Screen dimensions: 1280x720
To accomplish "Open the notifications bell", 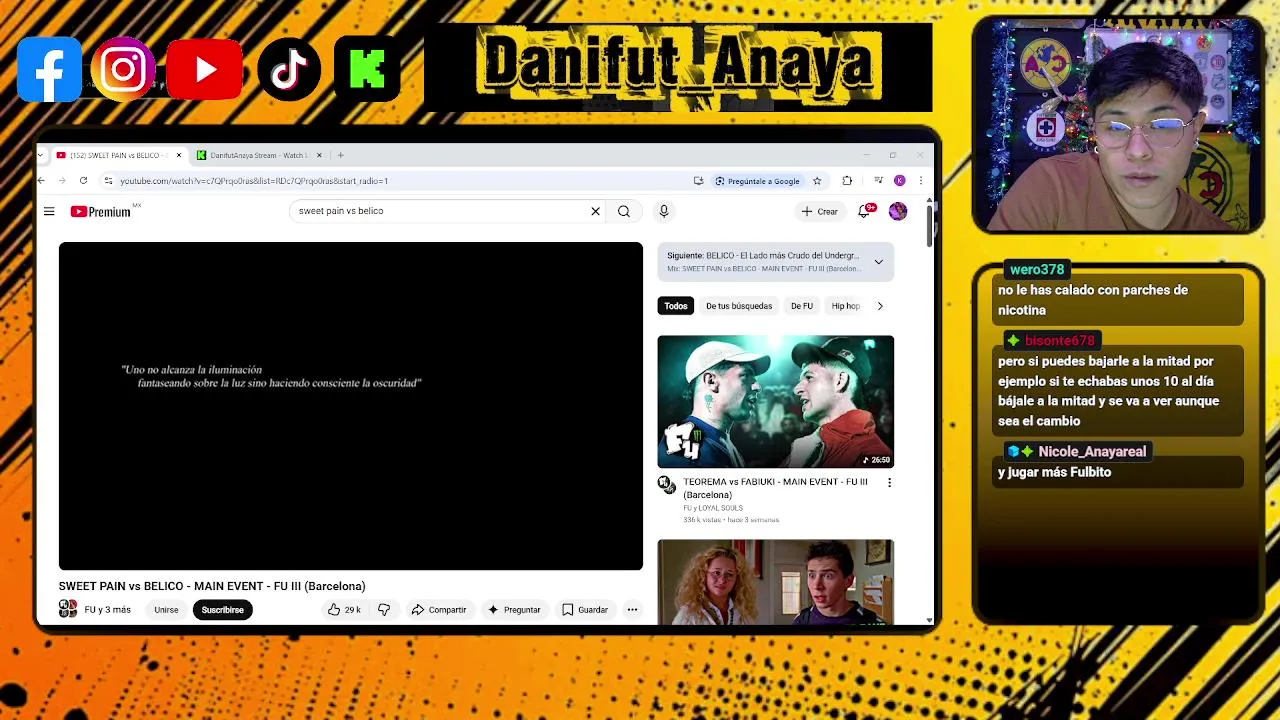I will pyautogui.click(x=865, y=211).
